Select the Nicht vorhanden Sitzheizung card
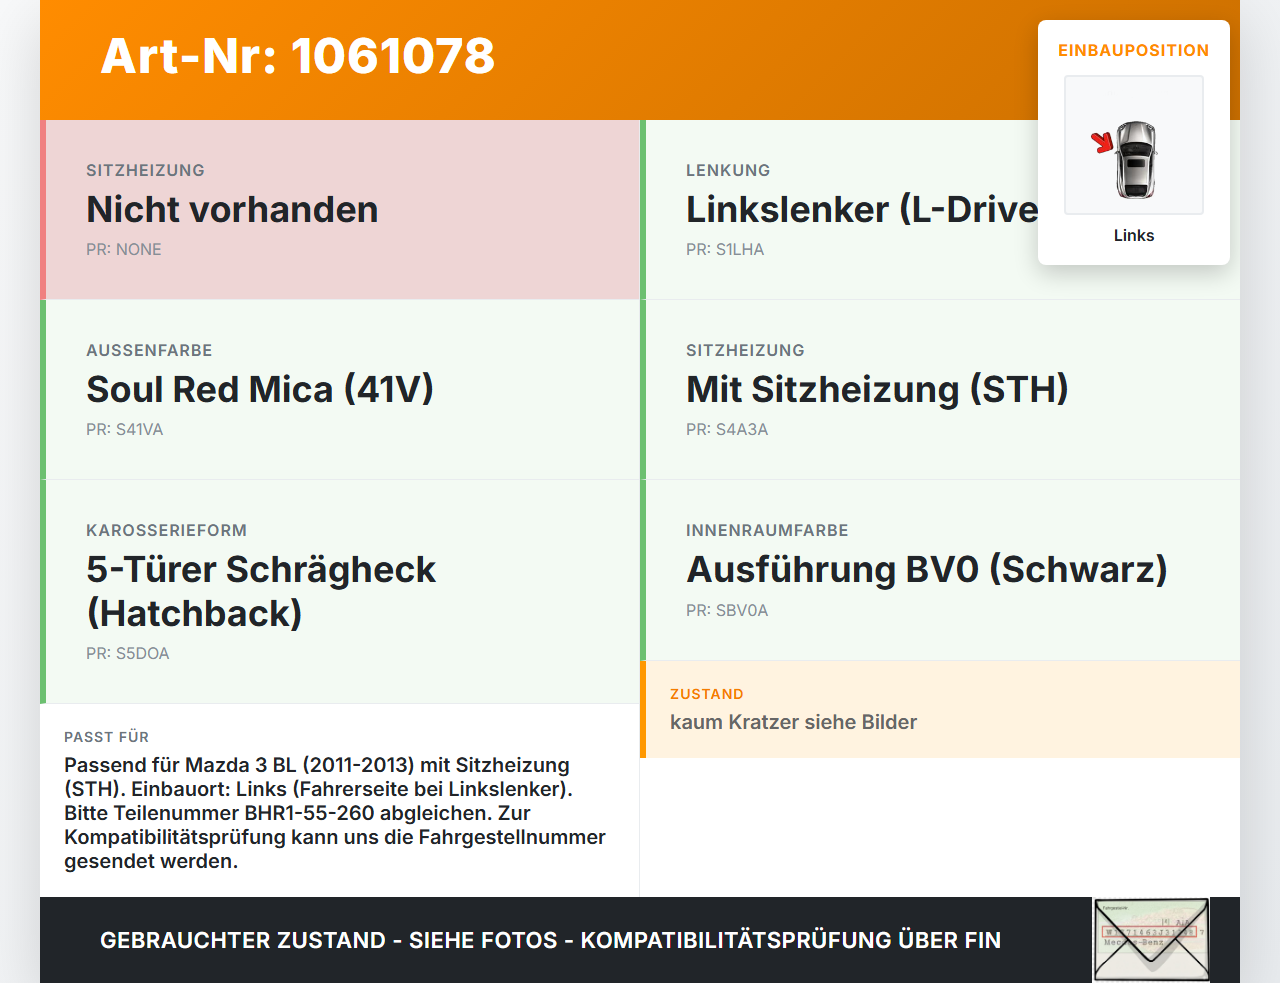 340,210
